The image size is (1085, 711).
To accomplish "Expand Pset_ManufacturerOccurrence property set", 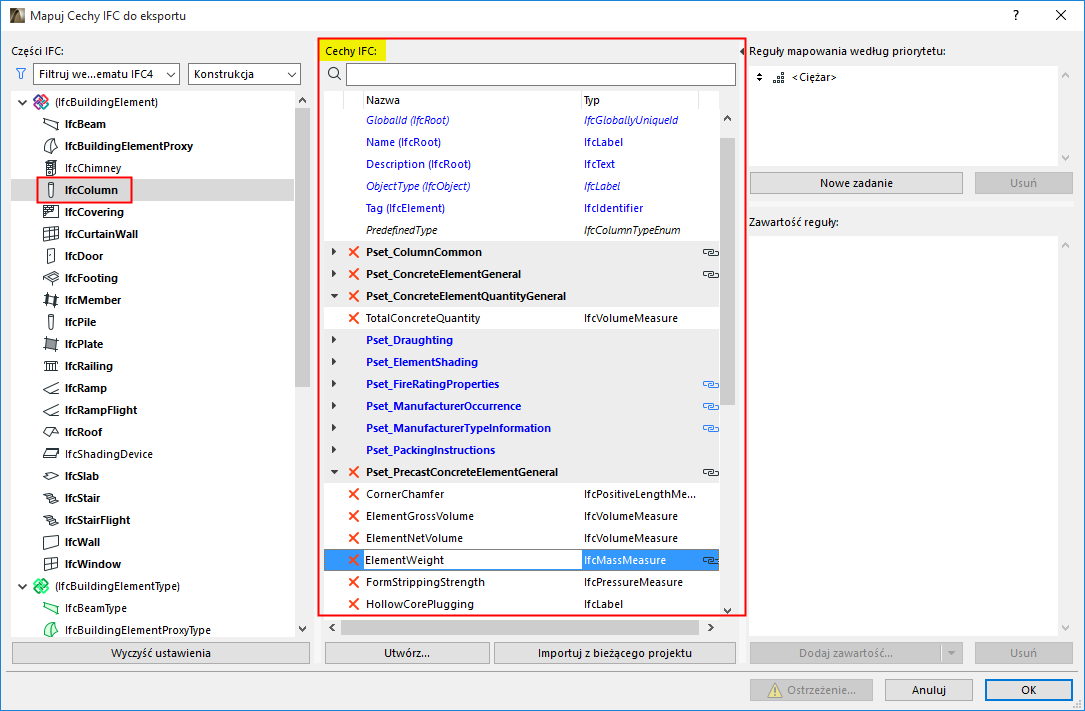I will (x=334, y=406).
